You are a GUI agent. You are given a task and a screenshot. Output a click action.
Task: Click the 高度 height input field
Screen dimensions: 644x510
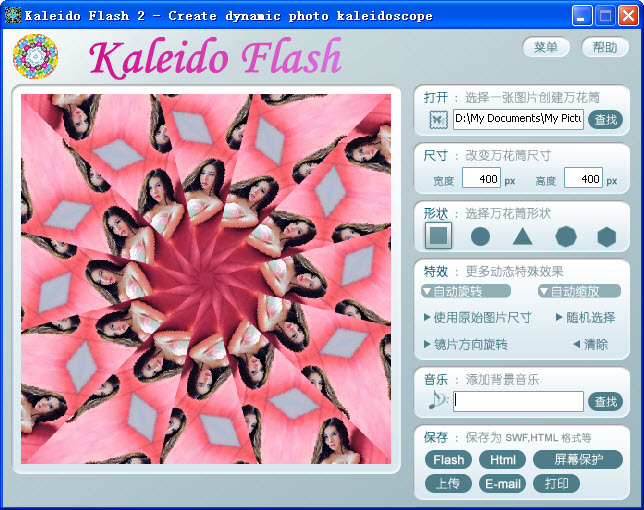click(583, 178)
